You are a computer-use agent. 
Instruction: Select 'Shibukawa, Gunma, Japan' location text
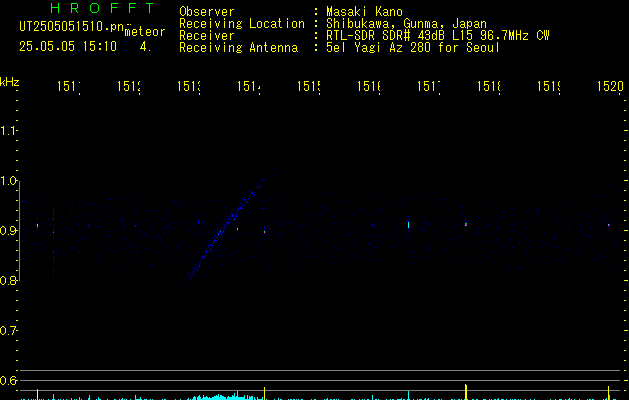406,24
